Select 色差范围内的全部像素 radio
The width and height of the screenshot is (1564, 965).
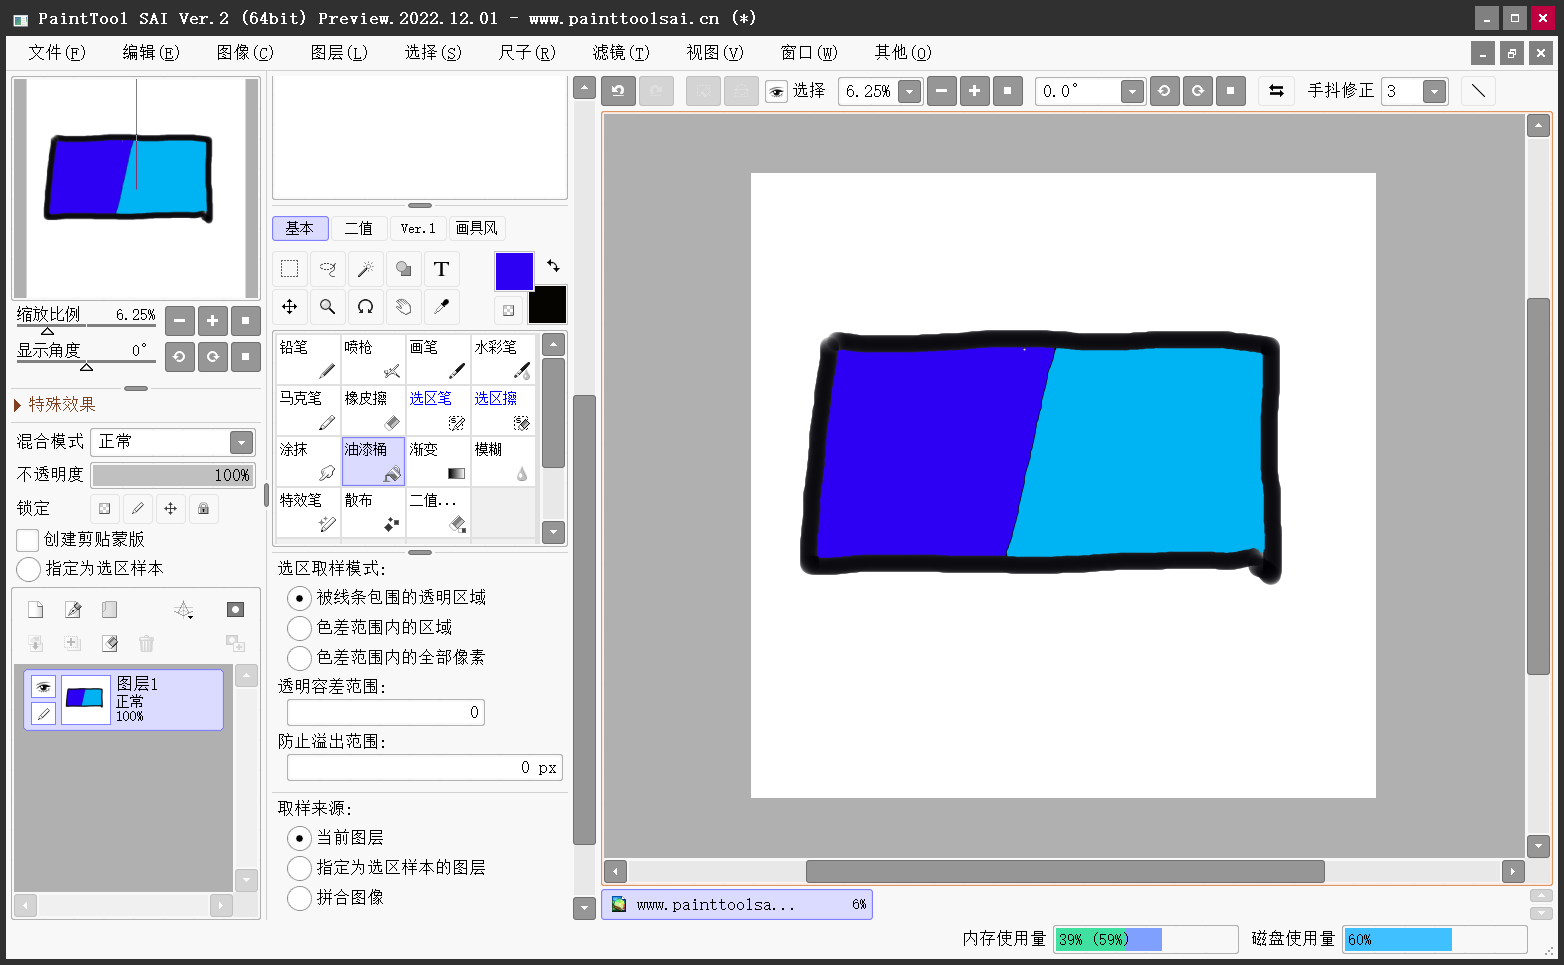[x=299, y=658]
